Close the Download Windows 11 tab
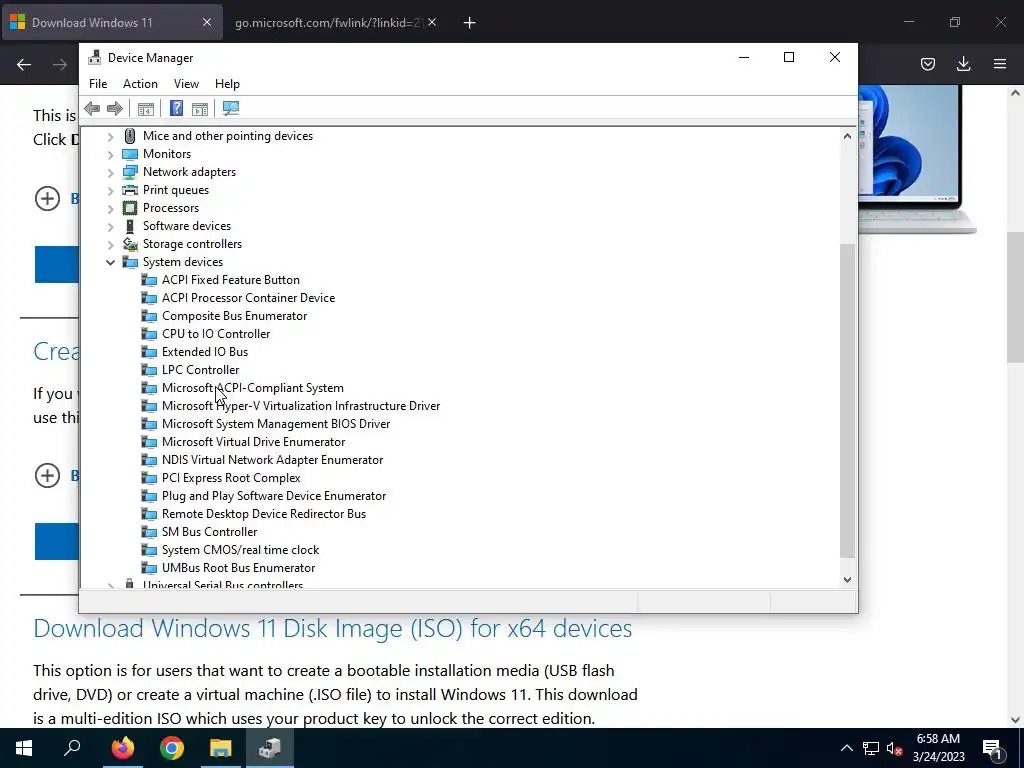Image resolution: width=1024 pixels, height=768 pixels. pos(206,22)
